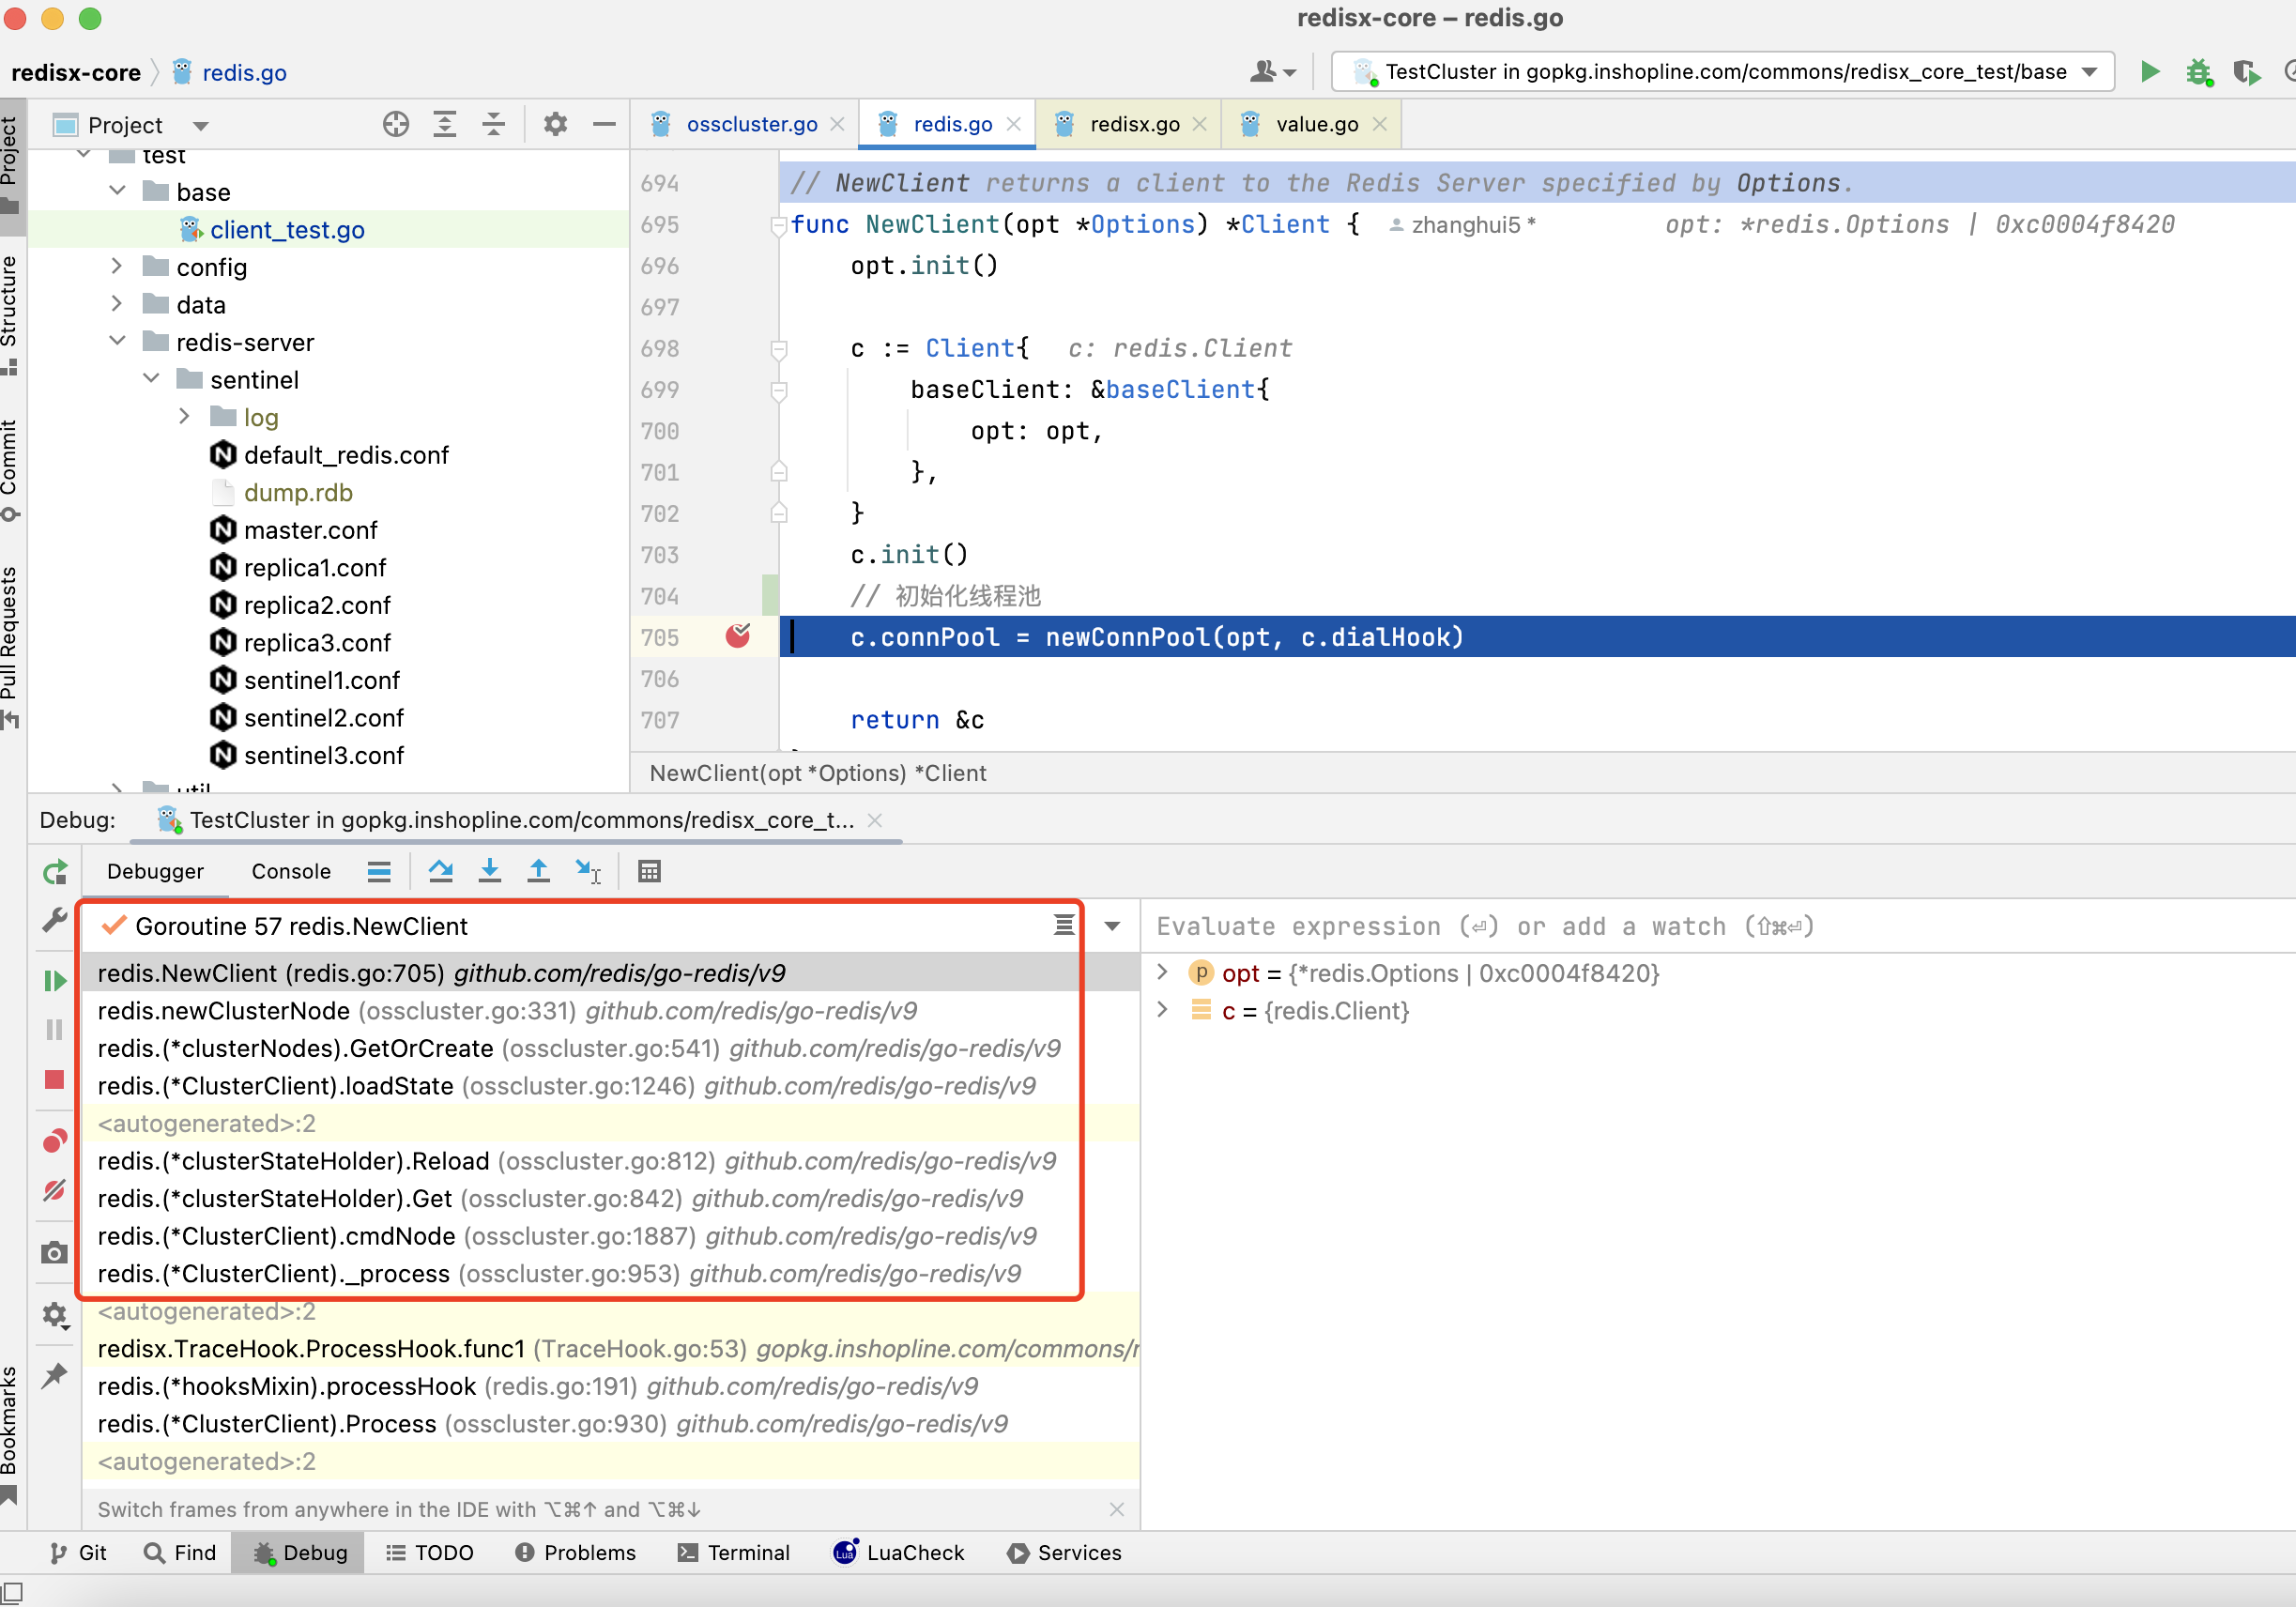
Task: Select the Debugger tab
Action: coord(155,872)
